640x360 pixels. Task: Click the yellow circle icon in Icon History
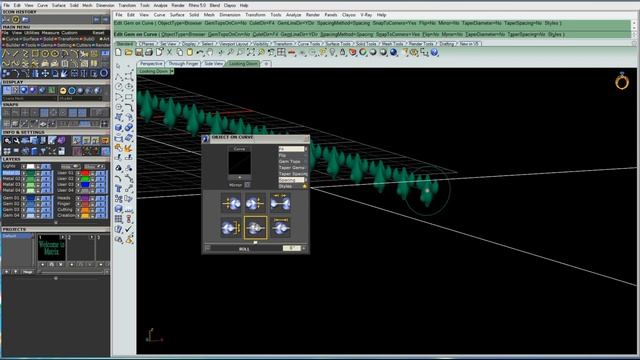click(16, 19)
